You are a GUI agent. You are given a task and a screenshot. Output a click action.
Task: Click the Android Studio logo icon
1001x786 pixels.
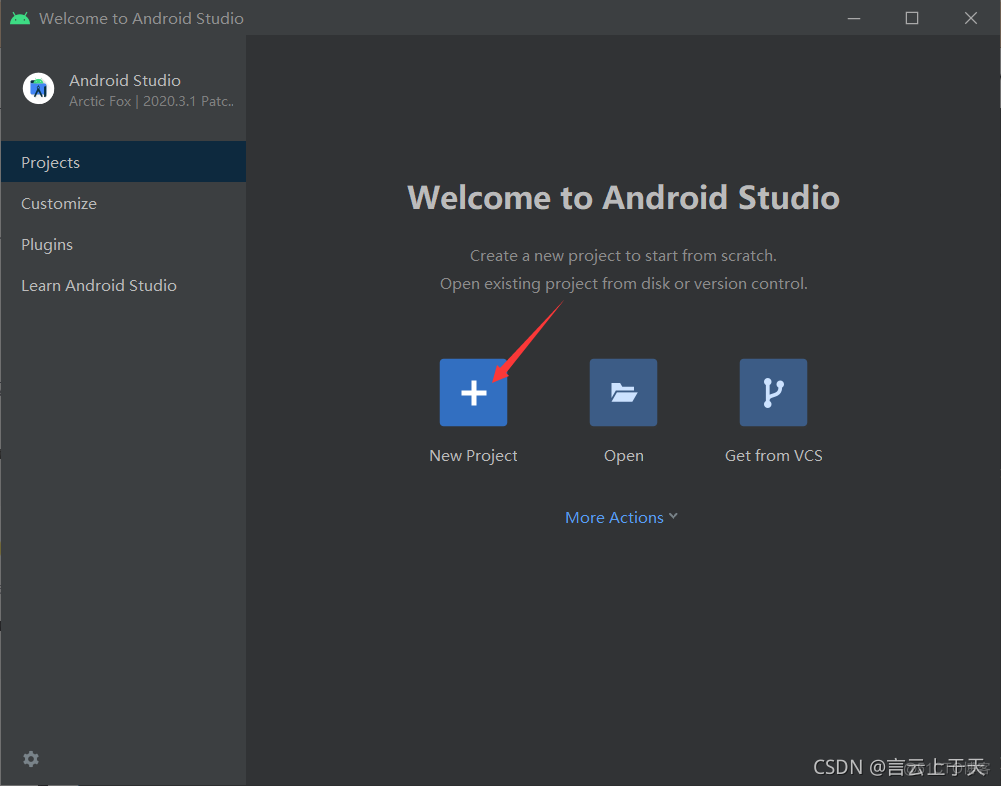38,88
